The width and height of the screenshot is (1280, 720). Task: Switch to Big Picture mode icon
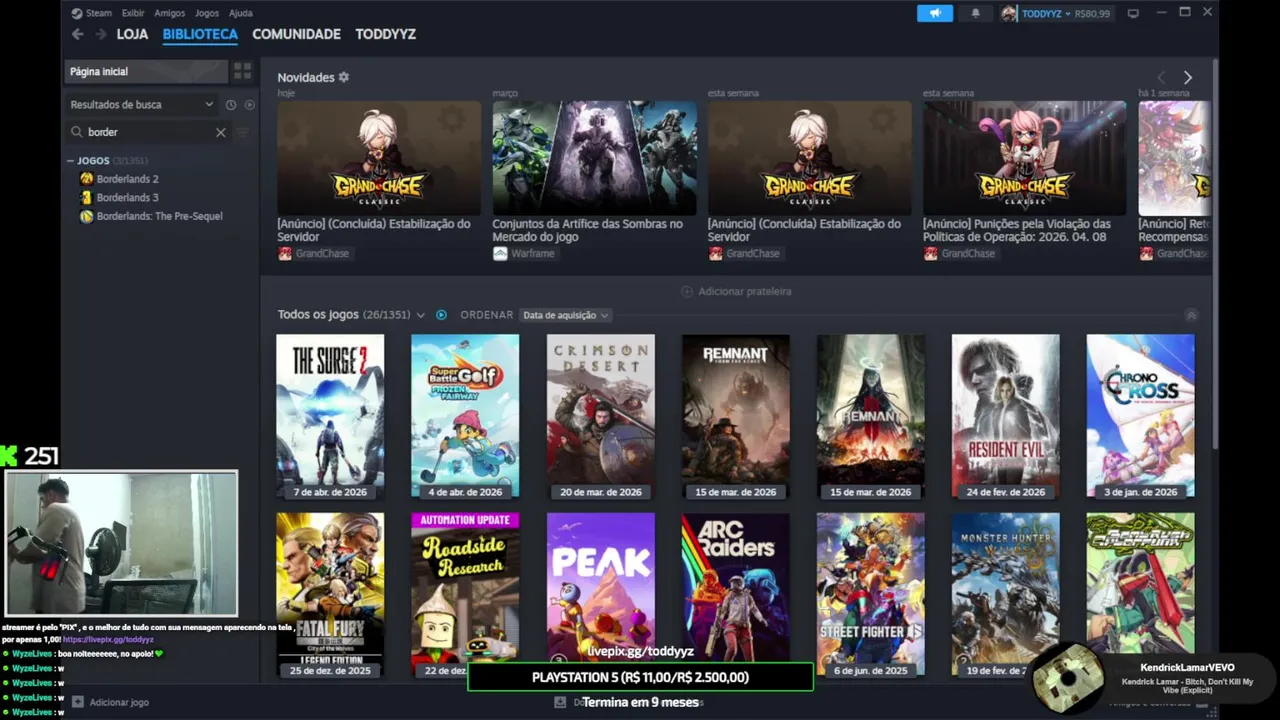1133,13
